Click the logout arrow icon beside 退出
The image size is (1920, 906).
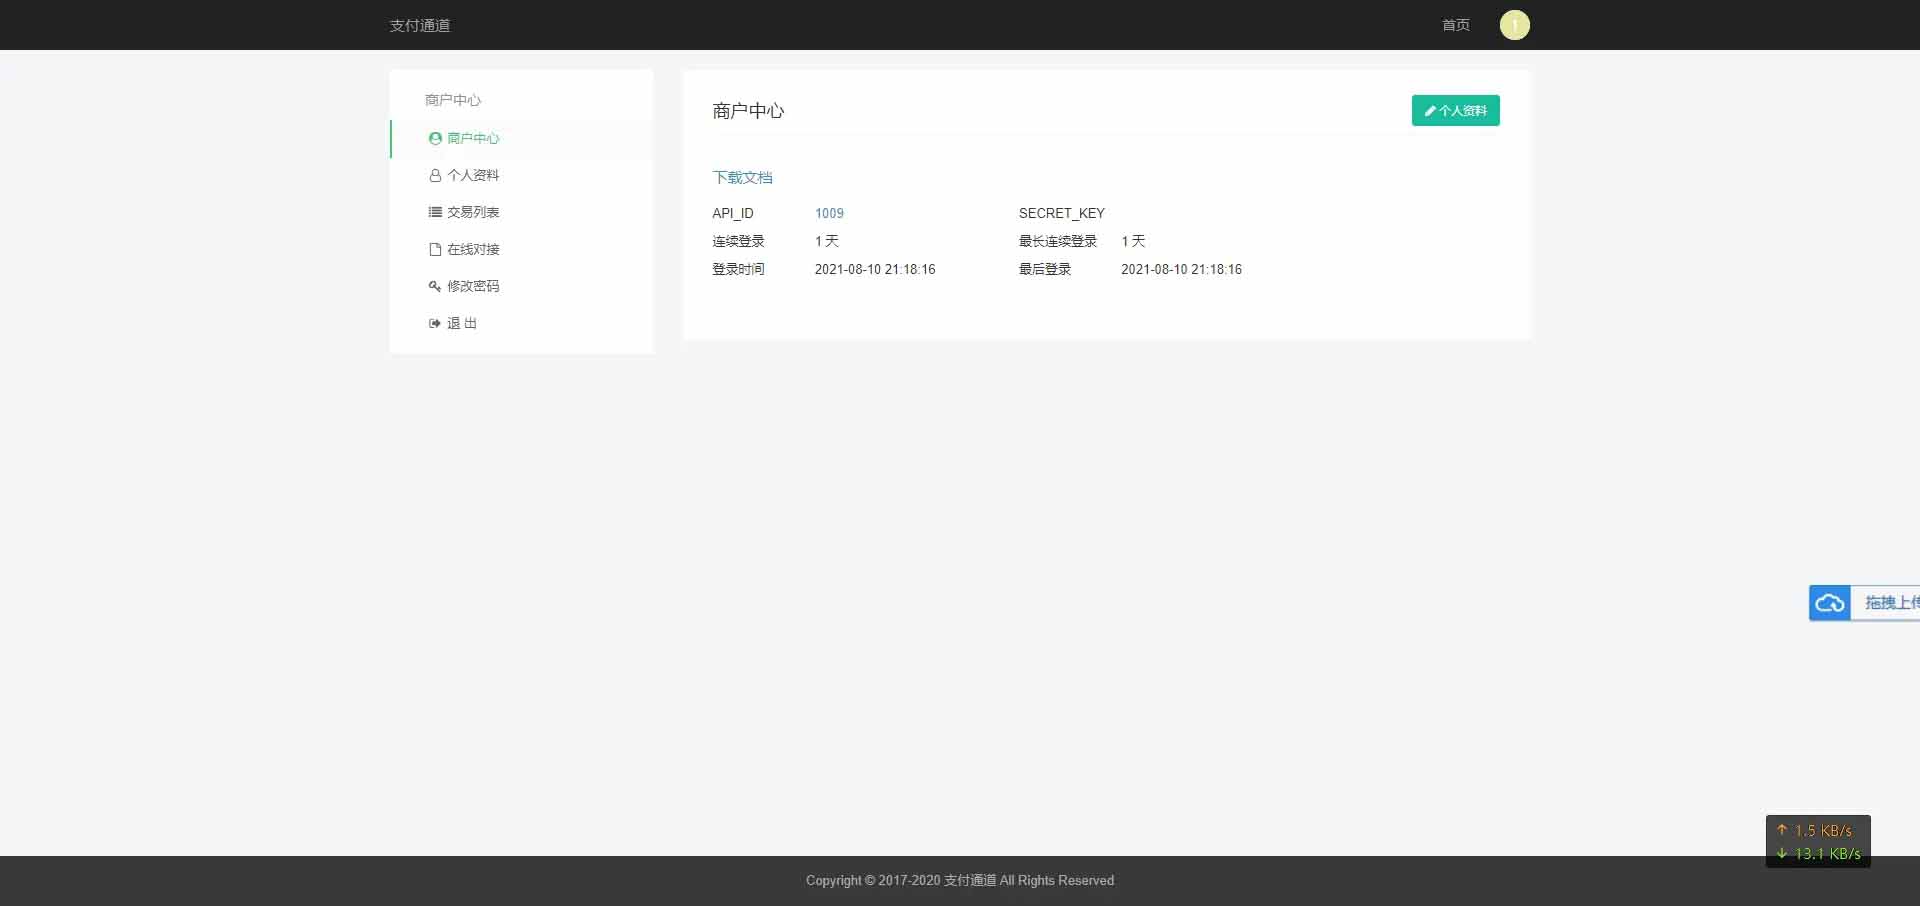click(434, 323)
